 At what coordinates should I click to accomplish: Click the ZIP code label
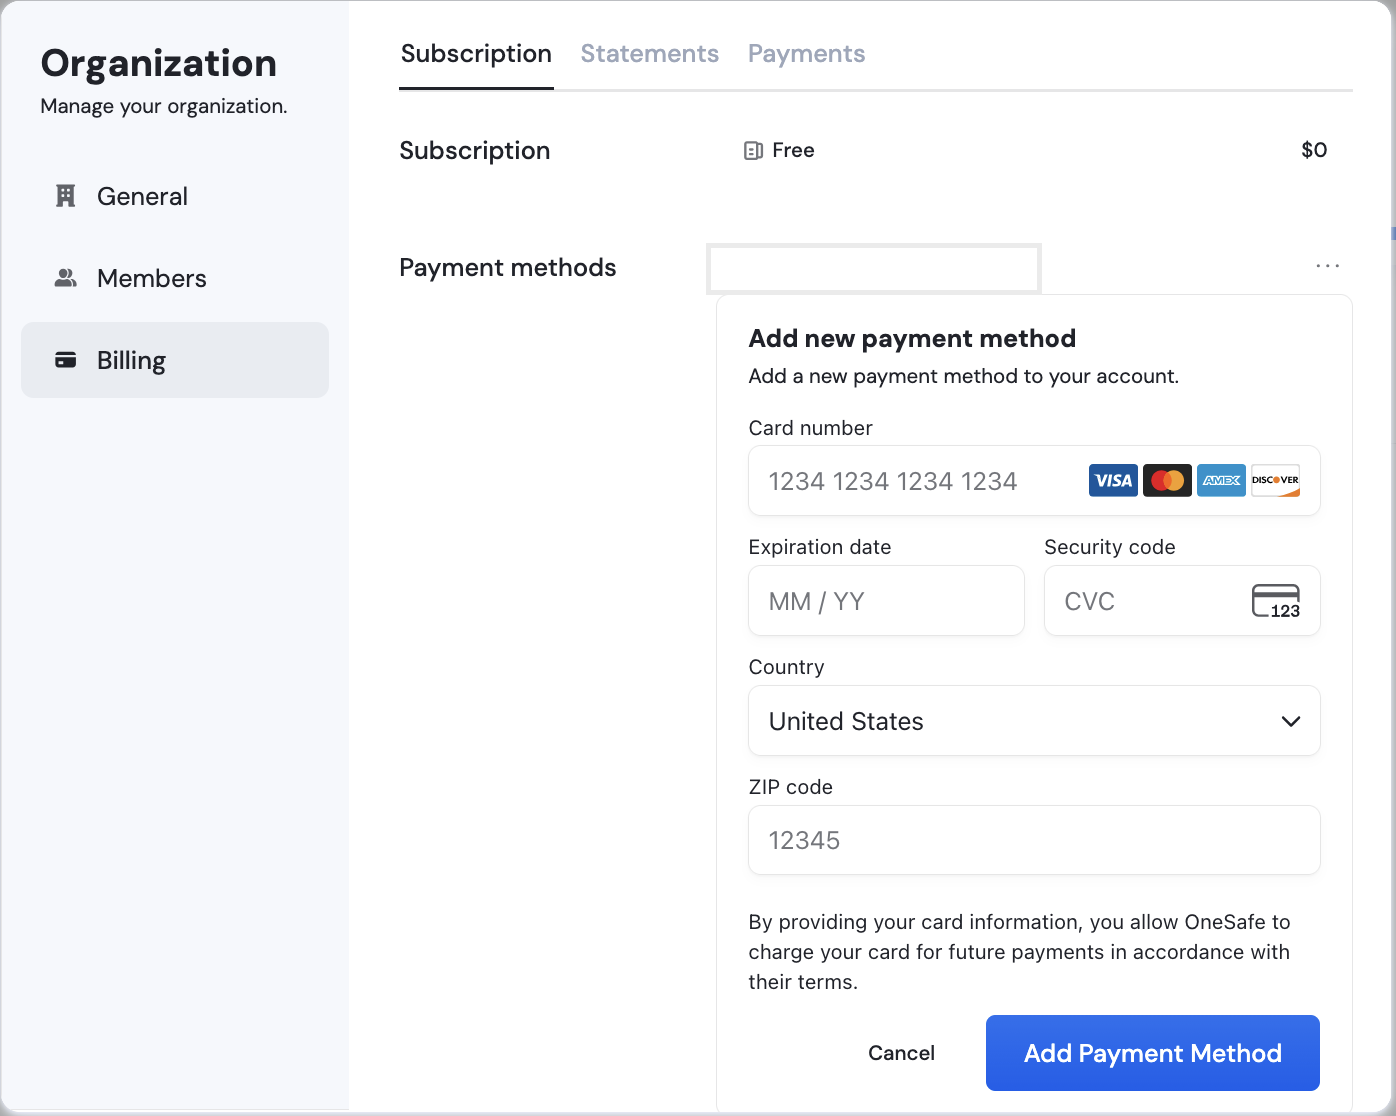coord(790,787)
